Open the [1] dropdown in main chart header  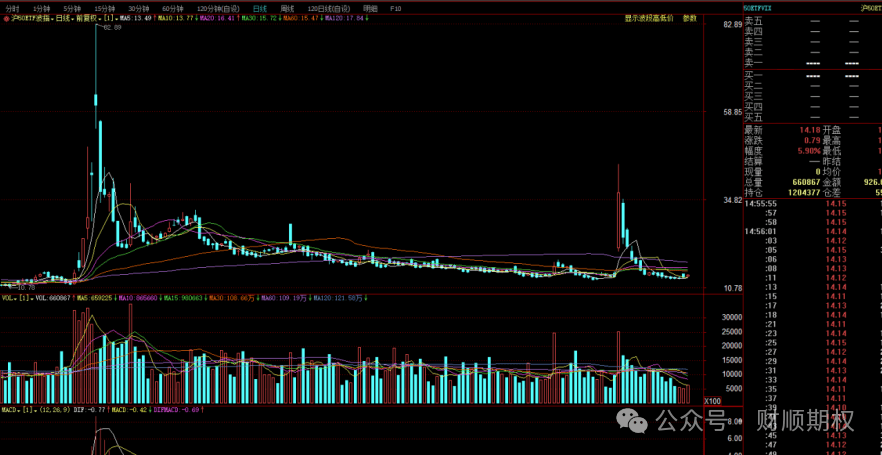click(x=111, y=18)
